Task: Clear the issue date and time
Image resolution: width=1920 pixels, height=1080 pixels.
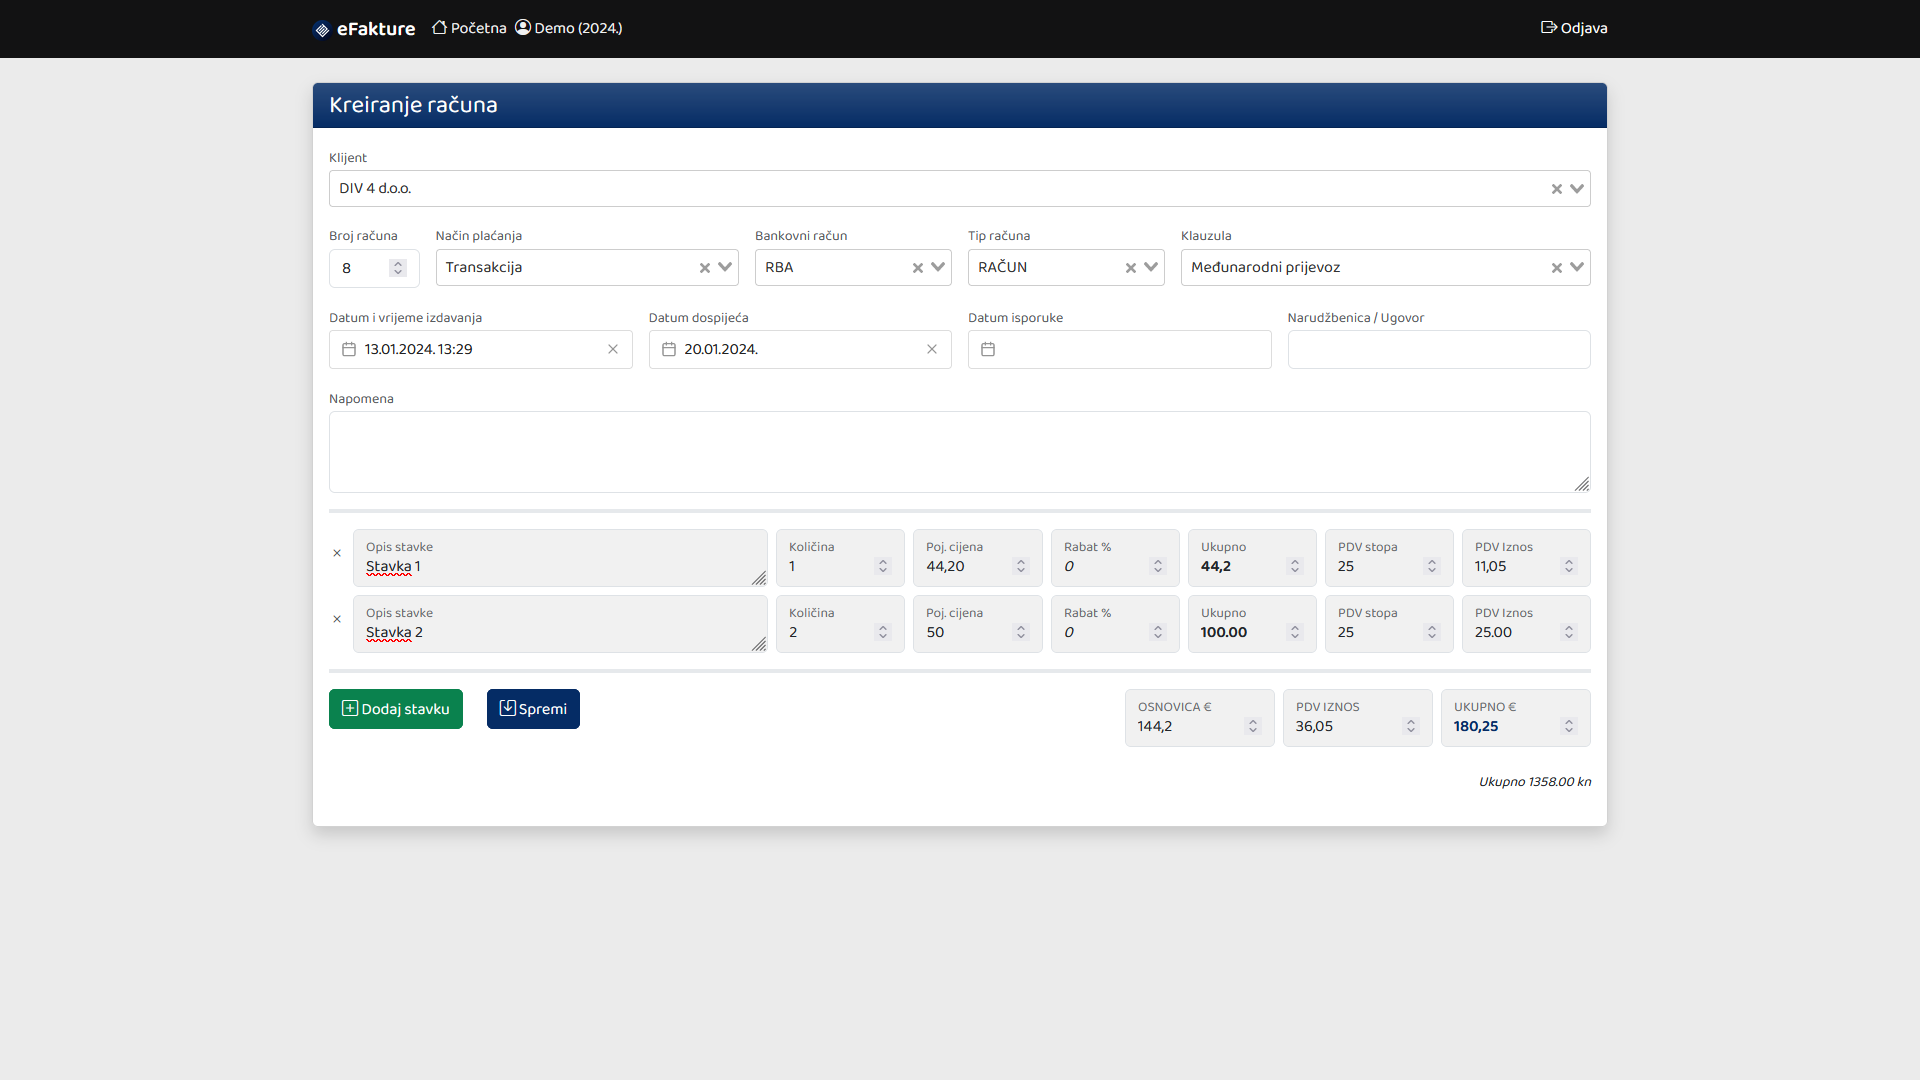Action: 613,349
